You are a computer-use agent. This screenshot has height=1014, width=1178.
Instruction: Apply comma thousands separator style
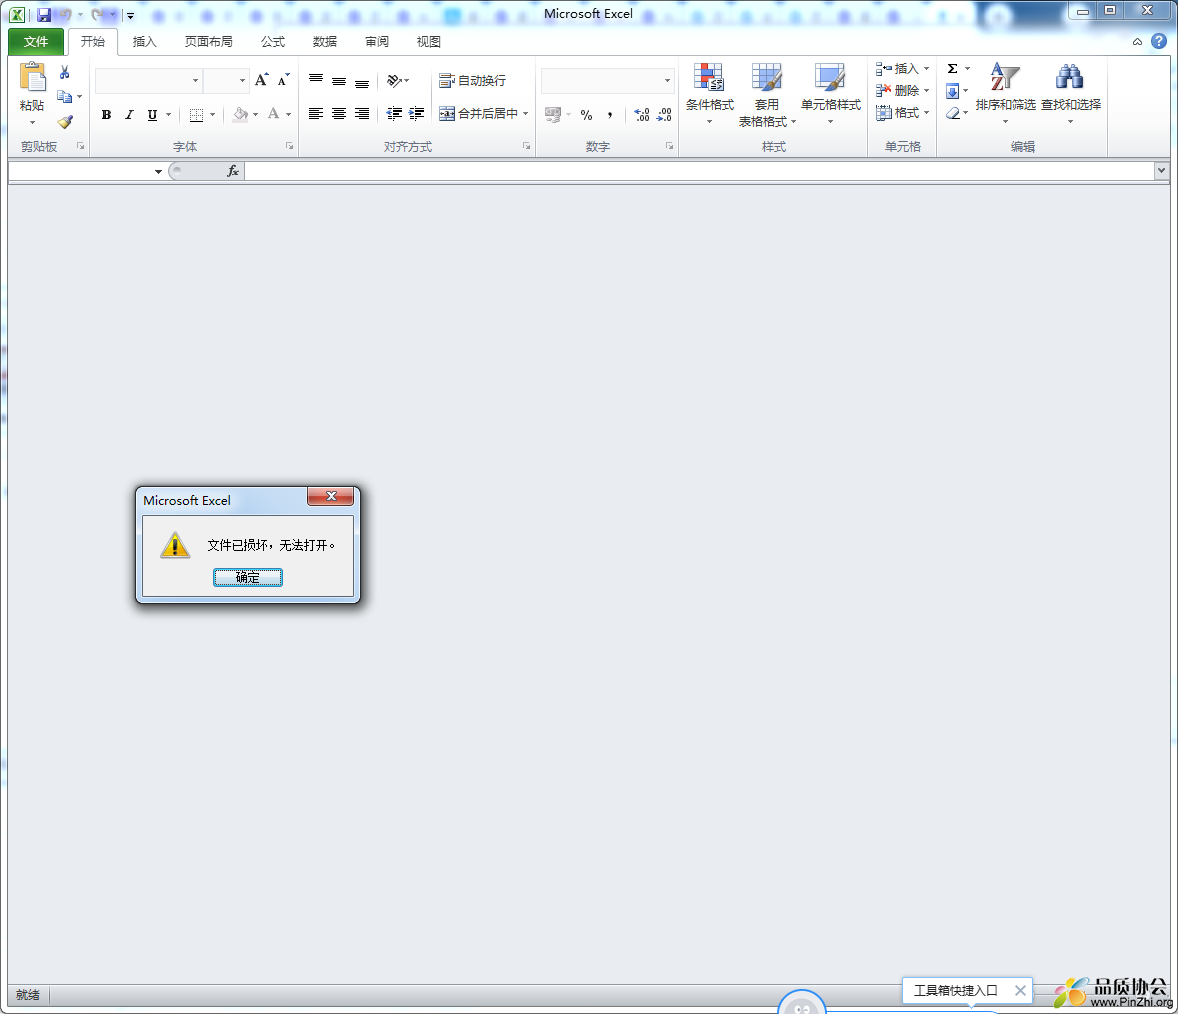pos(610,115)
